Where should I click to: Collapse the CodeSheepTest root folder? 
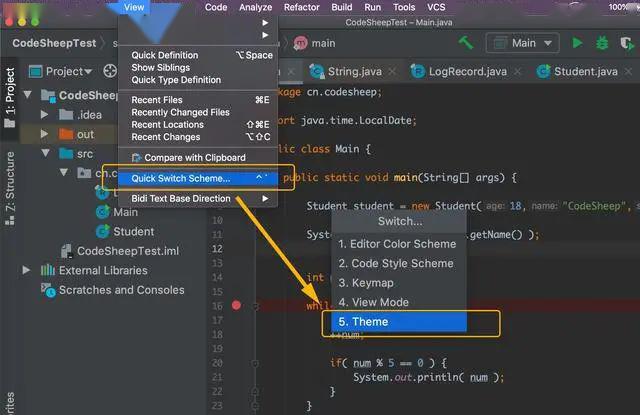(27, 95)
